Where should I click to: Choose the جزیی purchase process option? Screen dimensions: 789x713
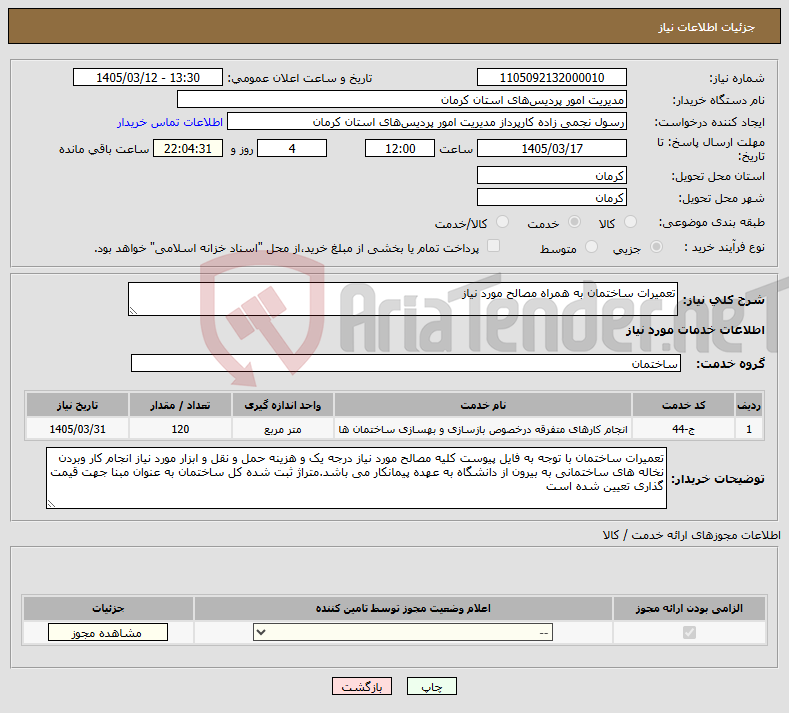pos(656,247)
